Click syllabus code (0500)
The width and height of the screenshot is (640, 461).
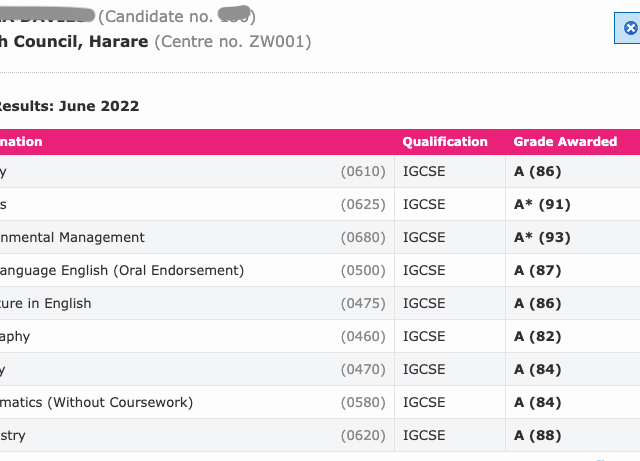click(x=363, y=270)
